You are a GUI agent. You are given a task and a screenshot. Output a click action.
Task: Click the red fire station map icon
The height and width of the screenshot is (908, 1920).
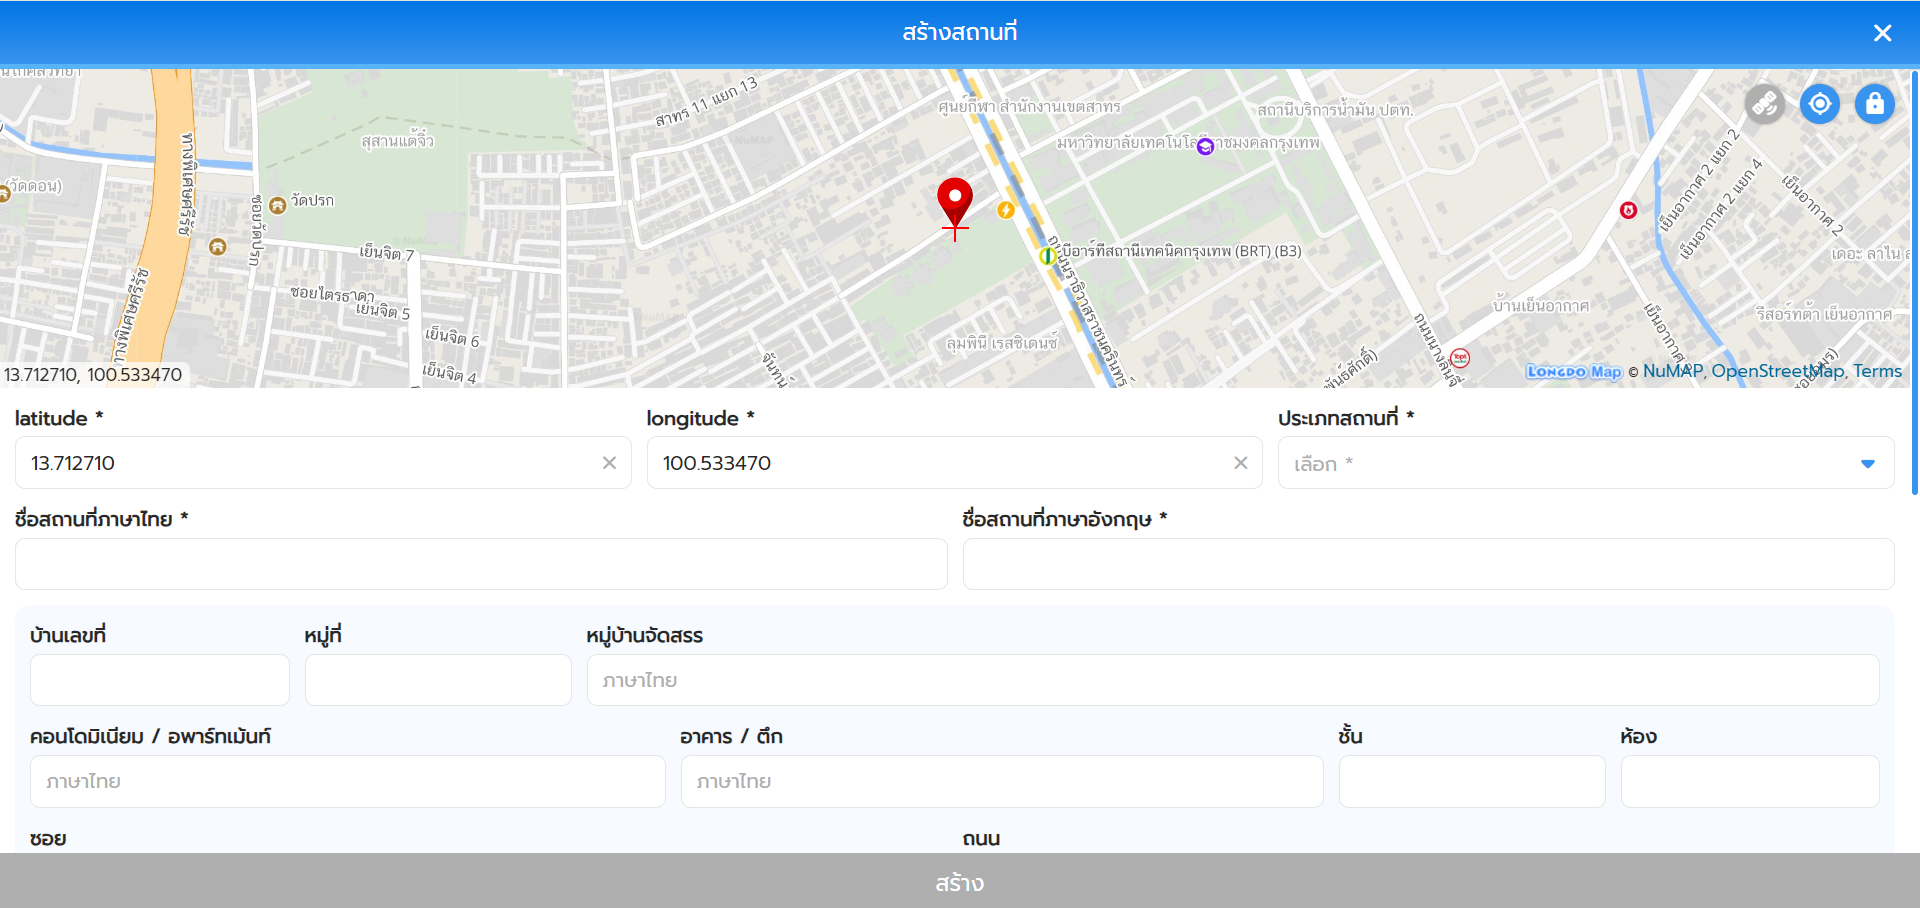tap(1628, 210)
